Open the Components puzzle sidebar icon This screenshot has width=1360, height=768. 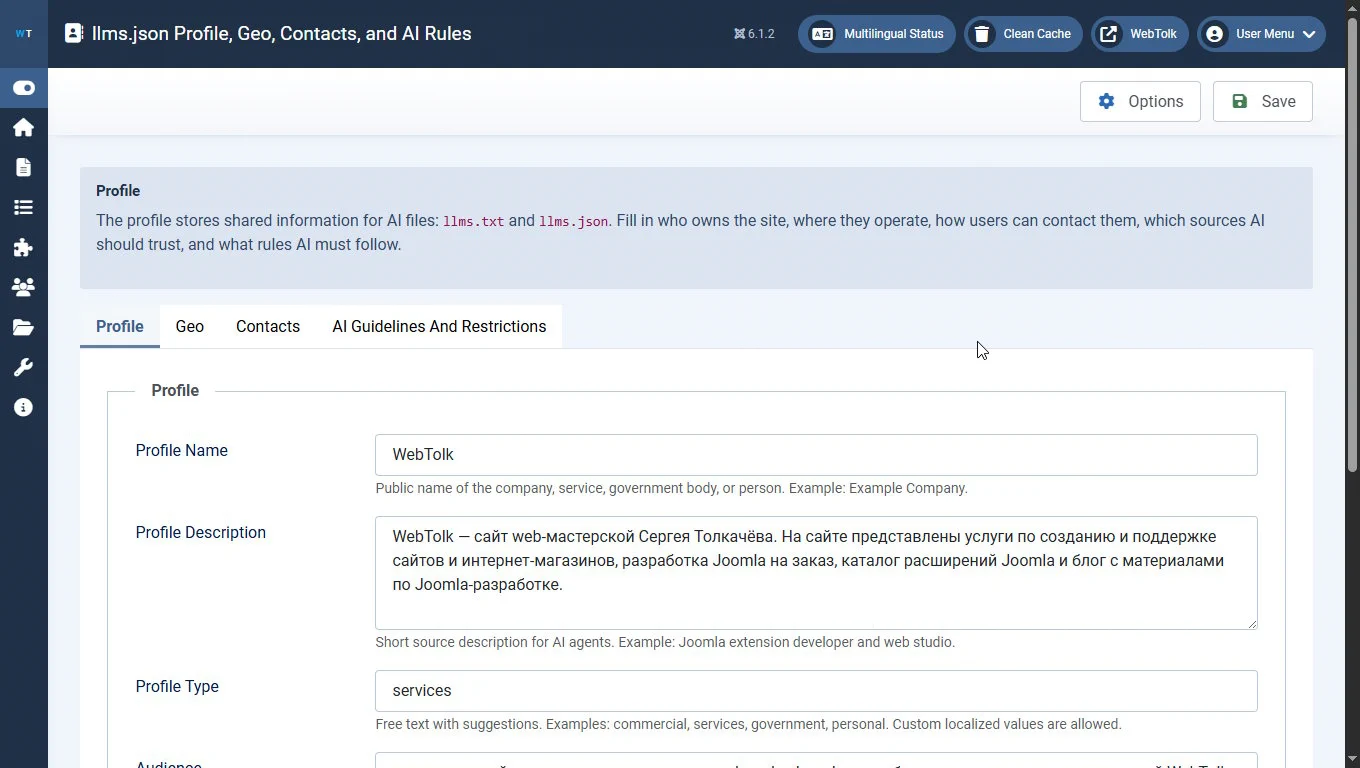point(24,248)
